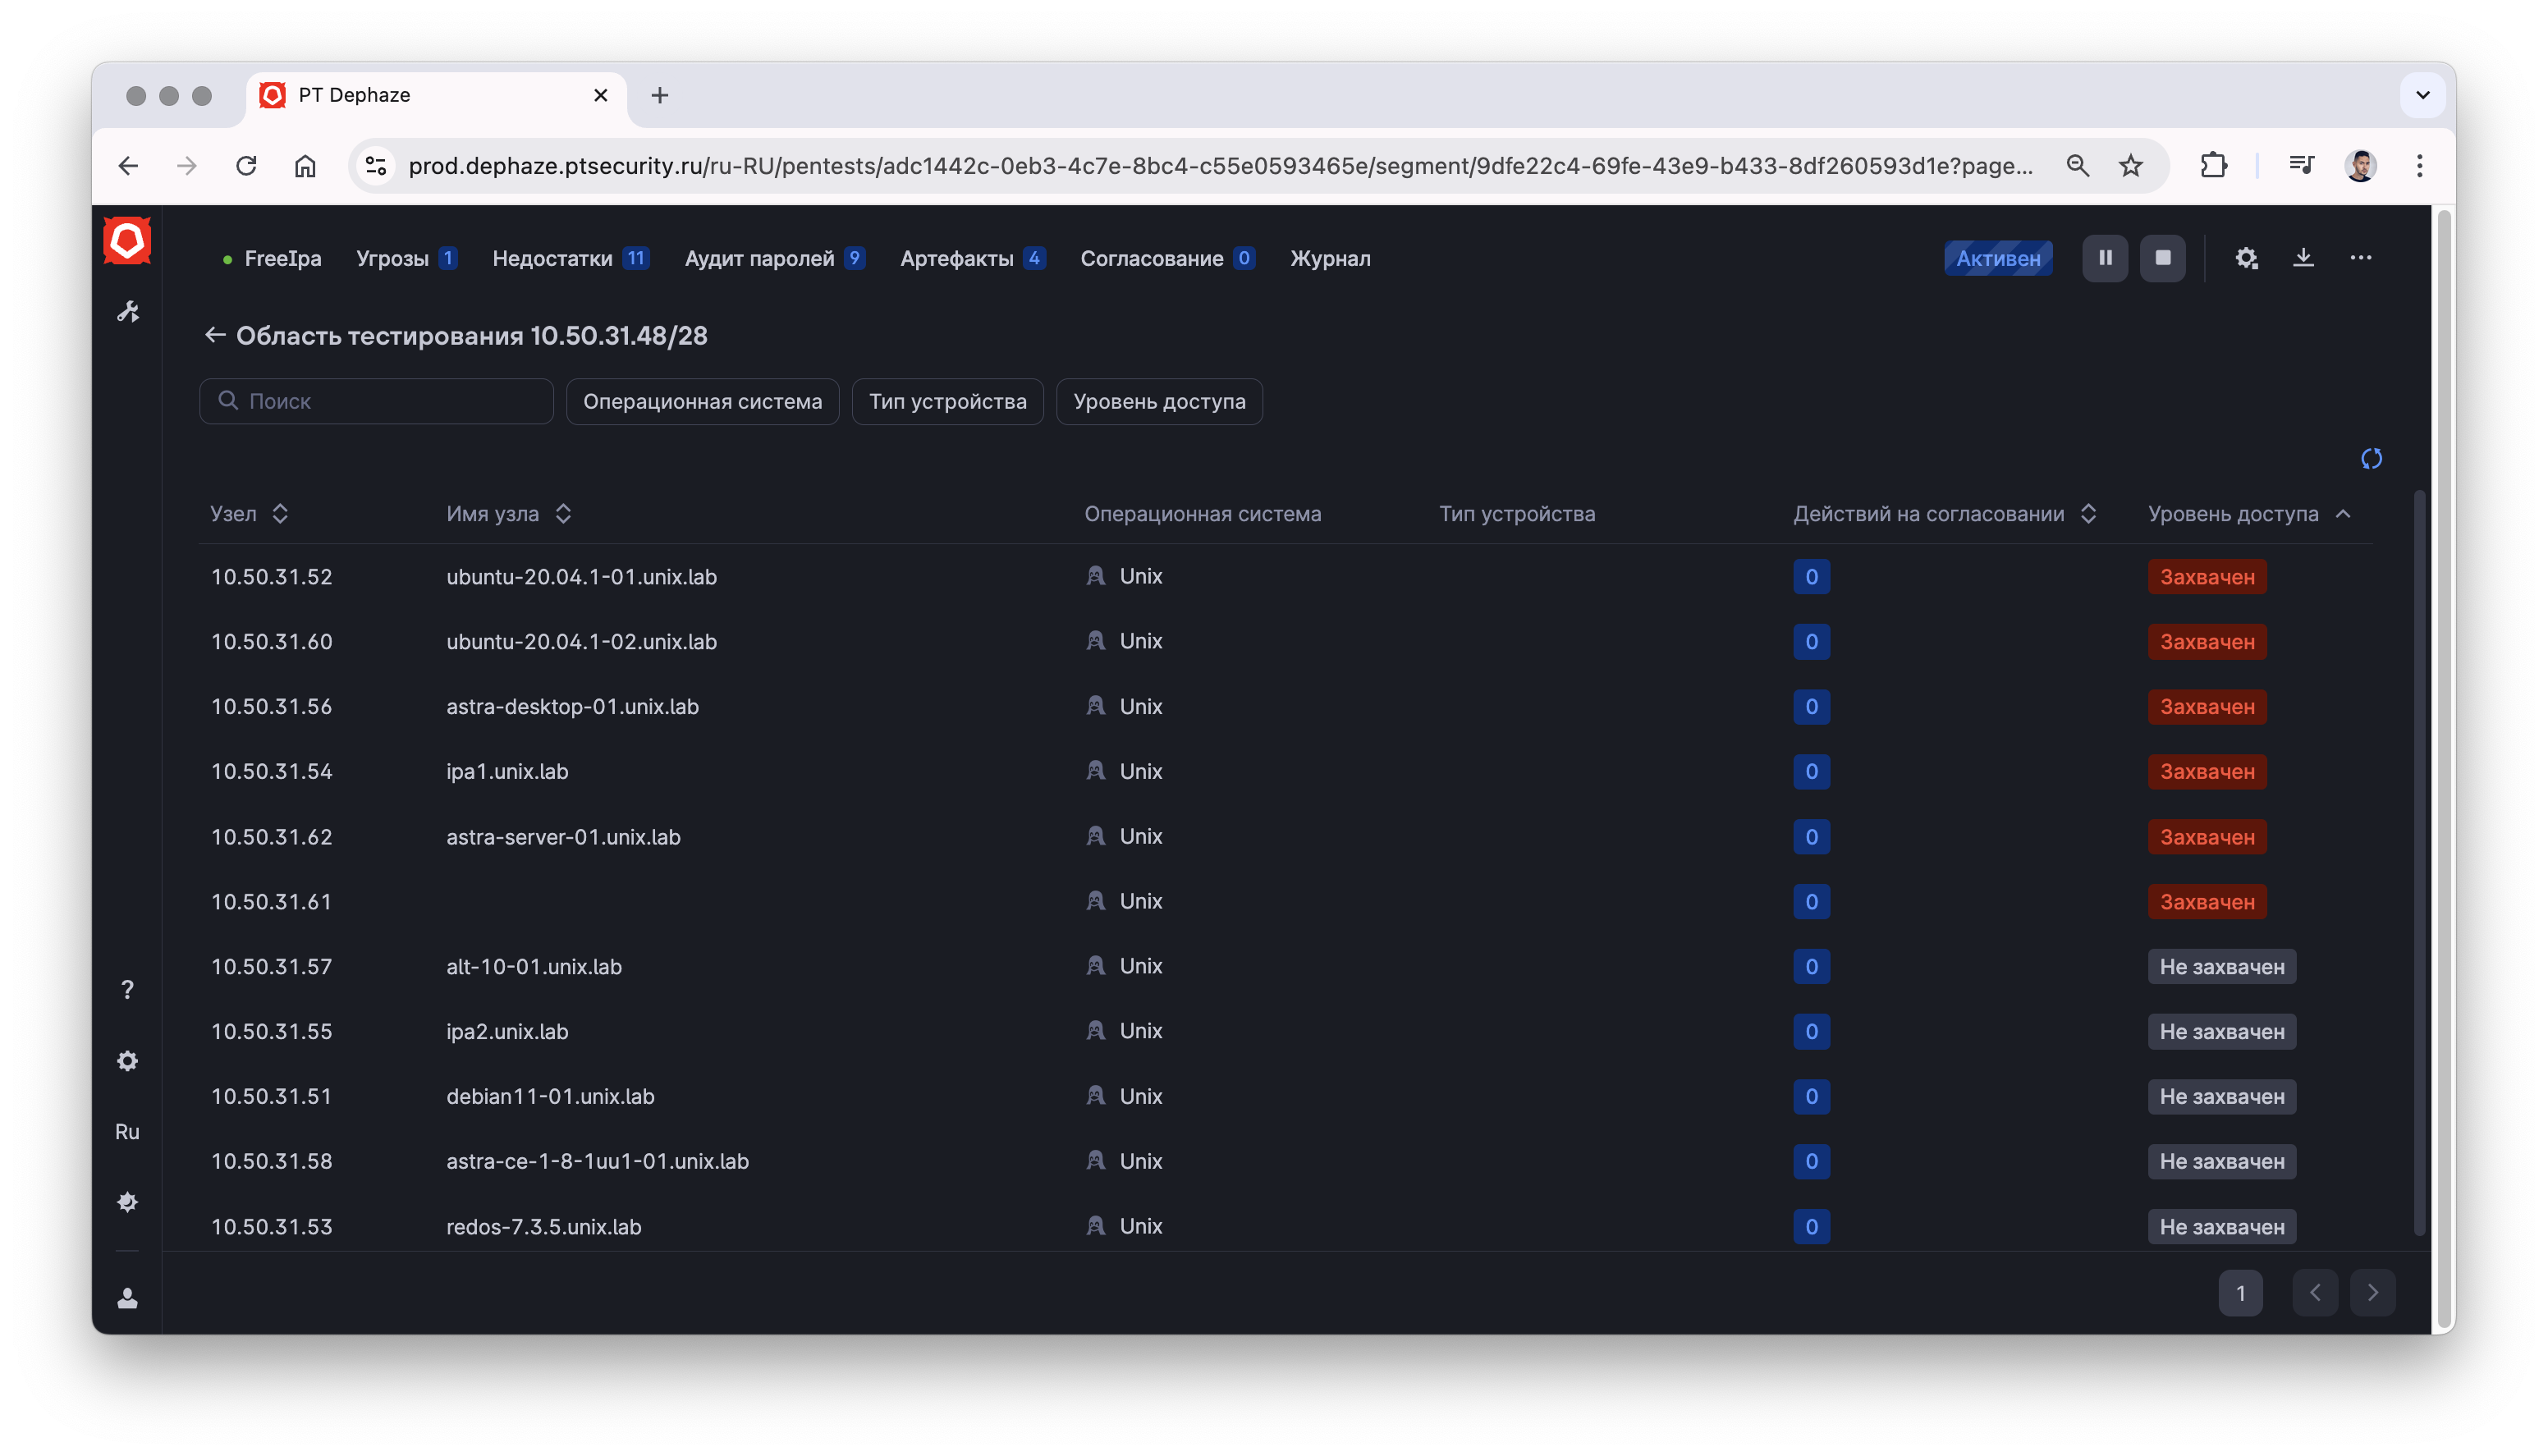
Task: Expand the Тип устройства filter
Action: [947, 401]
